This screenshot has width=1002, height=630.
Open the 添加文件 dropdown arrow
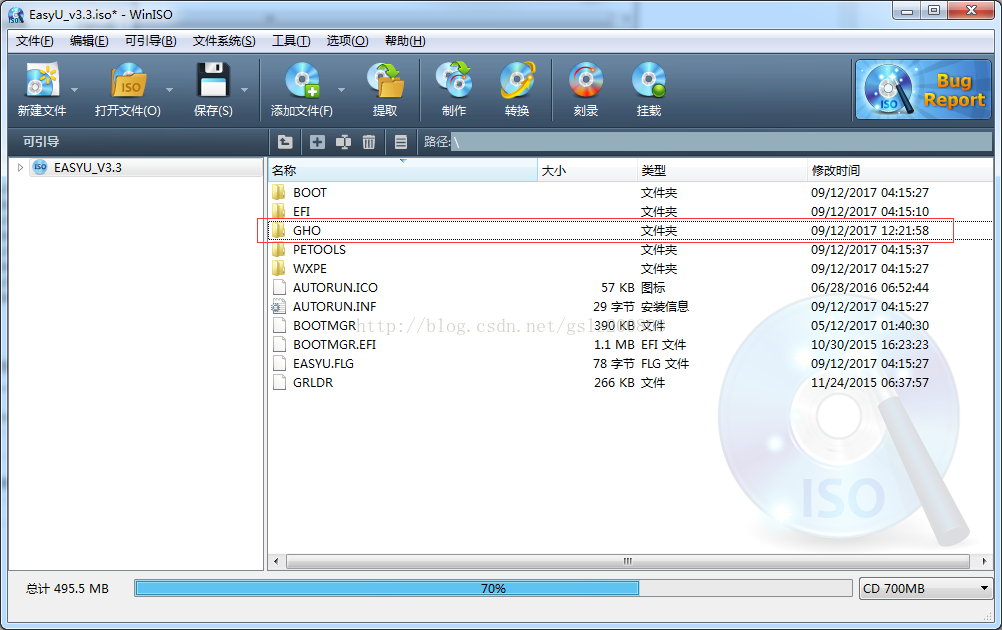(341, 90)
